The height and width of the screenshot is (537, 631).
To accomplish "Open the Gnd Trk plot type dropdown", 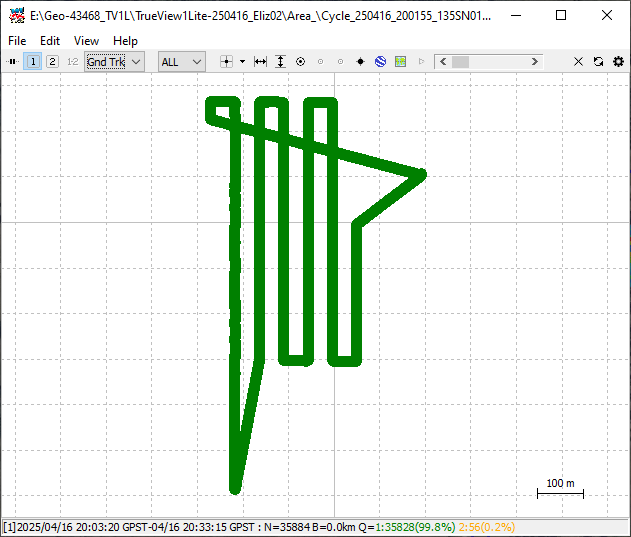I will (114, 62).
